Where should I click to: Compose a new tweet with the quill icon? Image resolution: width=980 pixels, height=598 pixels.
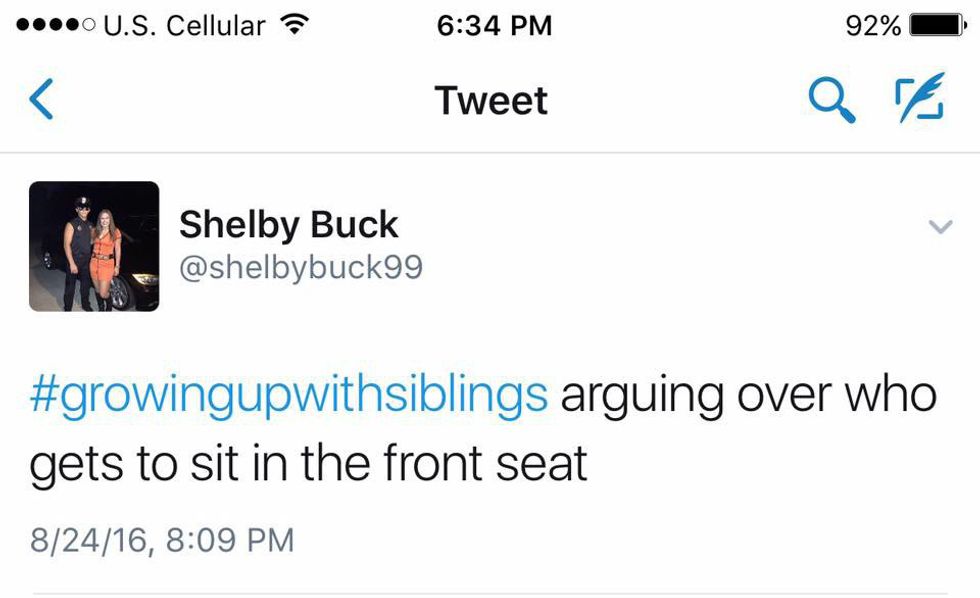tap(917, 100)
